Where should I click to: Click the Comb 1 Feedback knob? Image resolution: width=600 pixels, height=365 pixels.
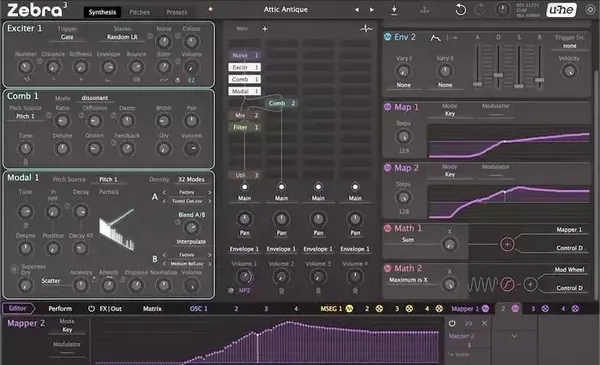click(x=127, y=148)
